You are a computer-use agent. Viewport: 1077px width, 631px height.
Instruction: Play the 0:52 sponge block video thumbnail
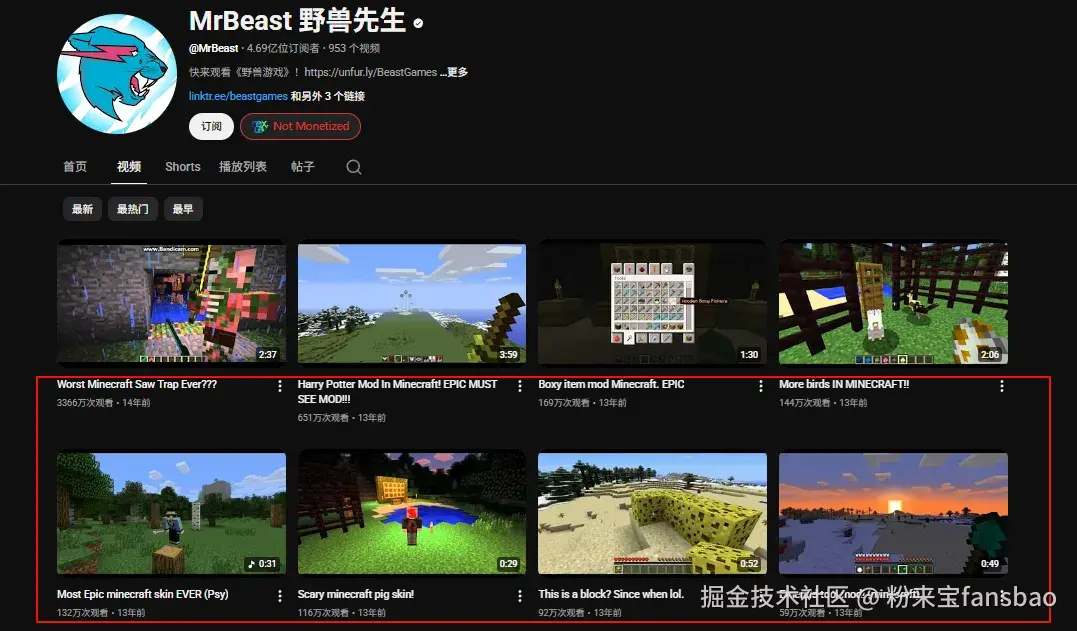tap(652, 513)
